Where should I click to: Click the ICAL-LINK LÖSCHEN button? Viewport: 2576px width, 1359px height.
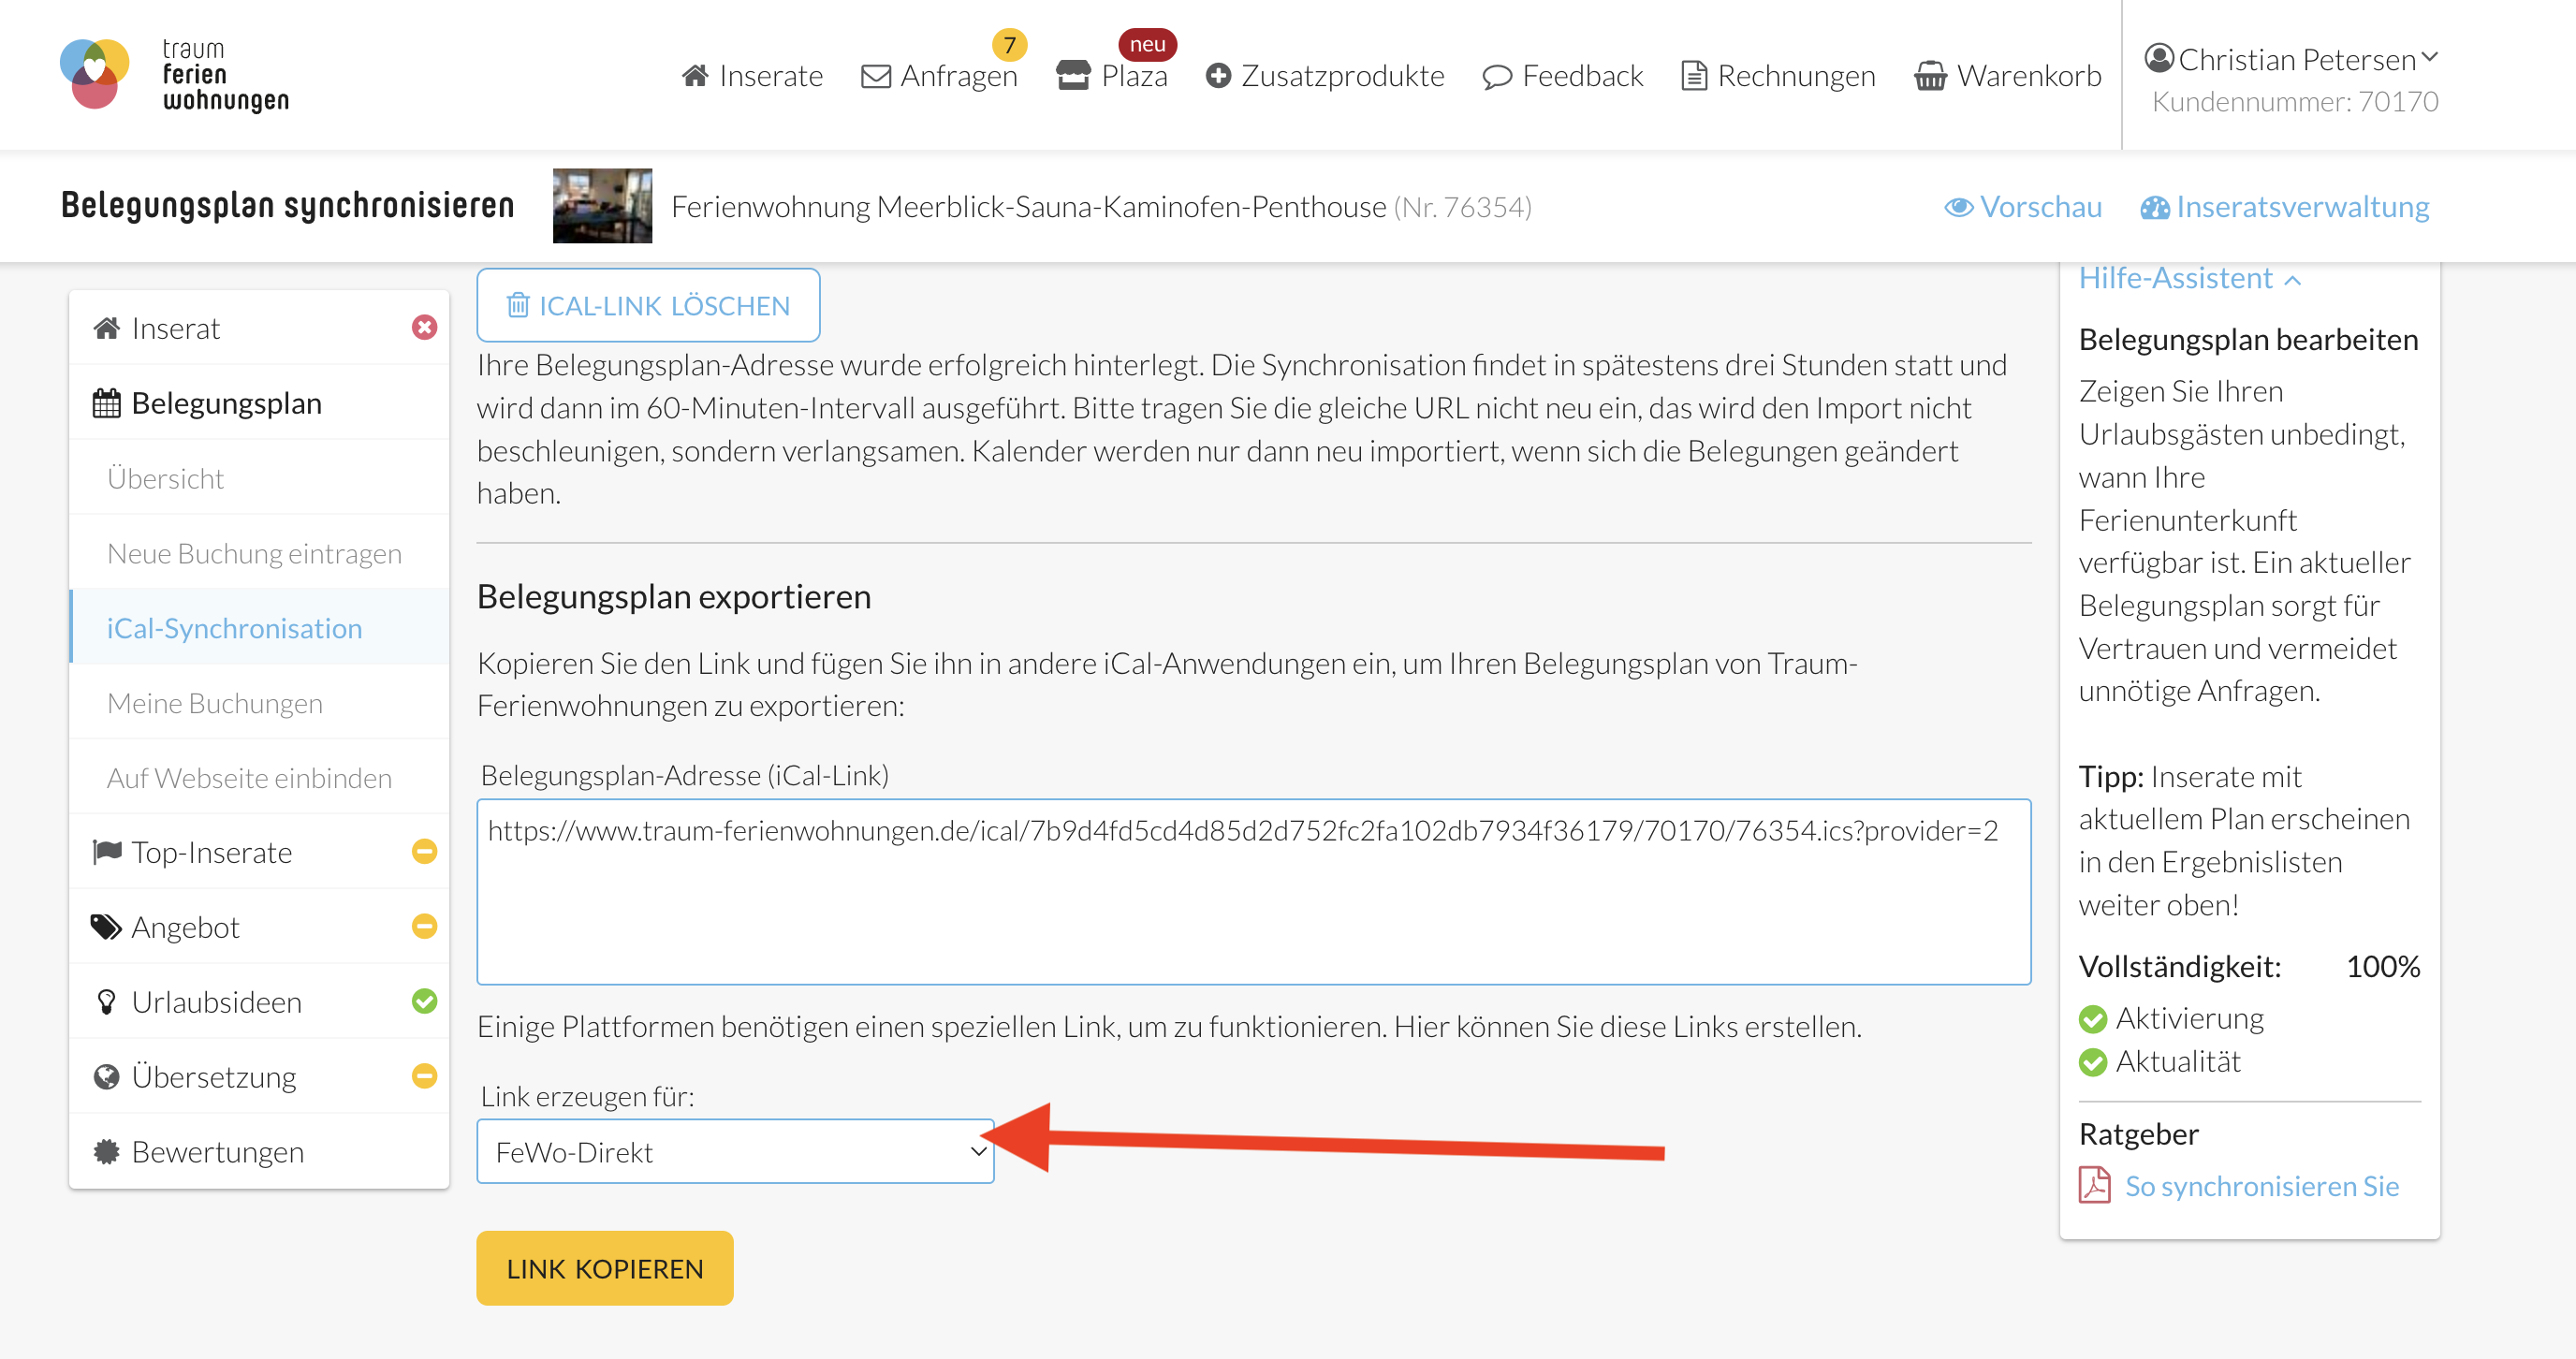coord(648,305)
